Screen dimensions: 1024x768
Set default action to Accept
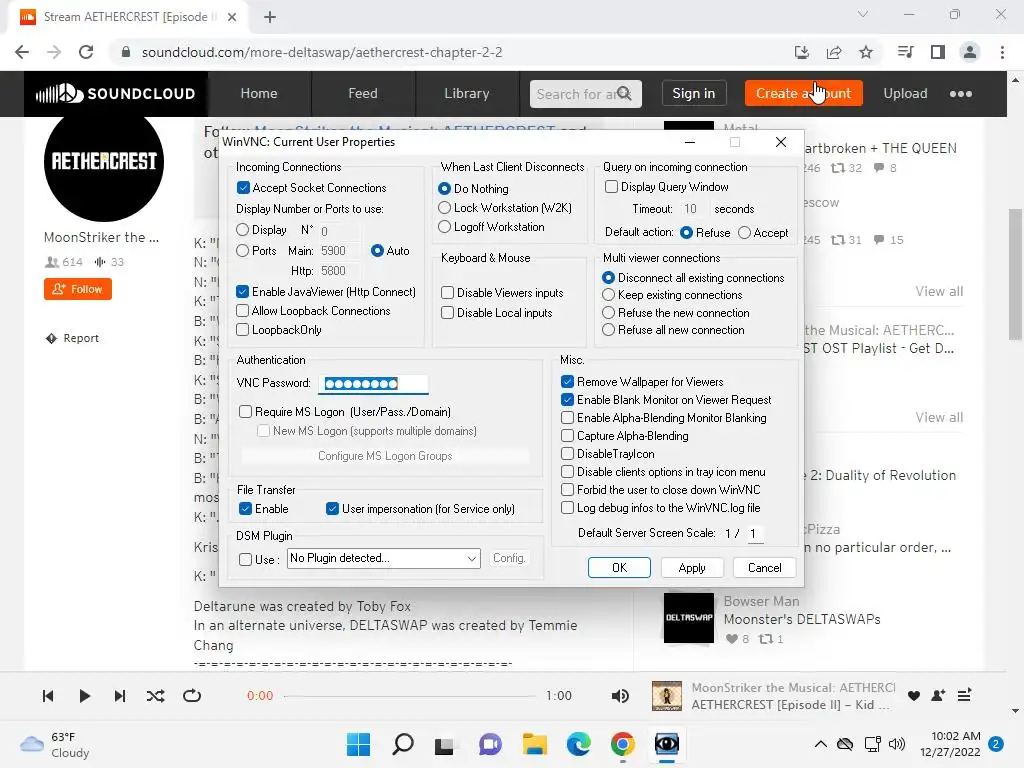[x=744, y=232]
